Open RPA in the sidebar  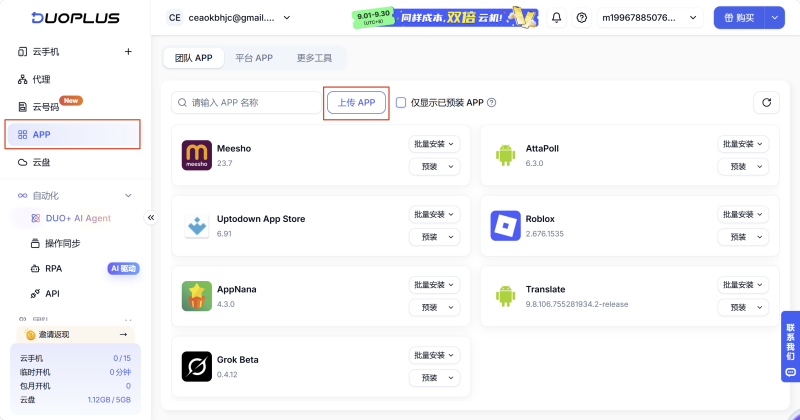click(54, 268)
